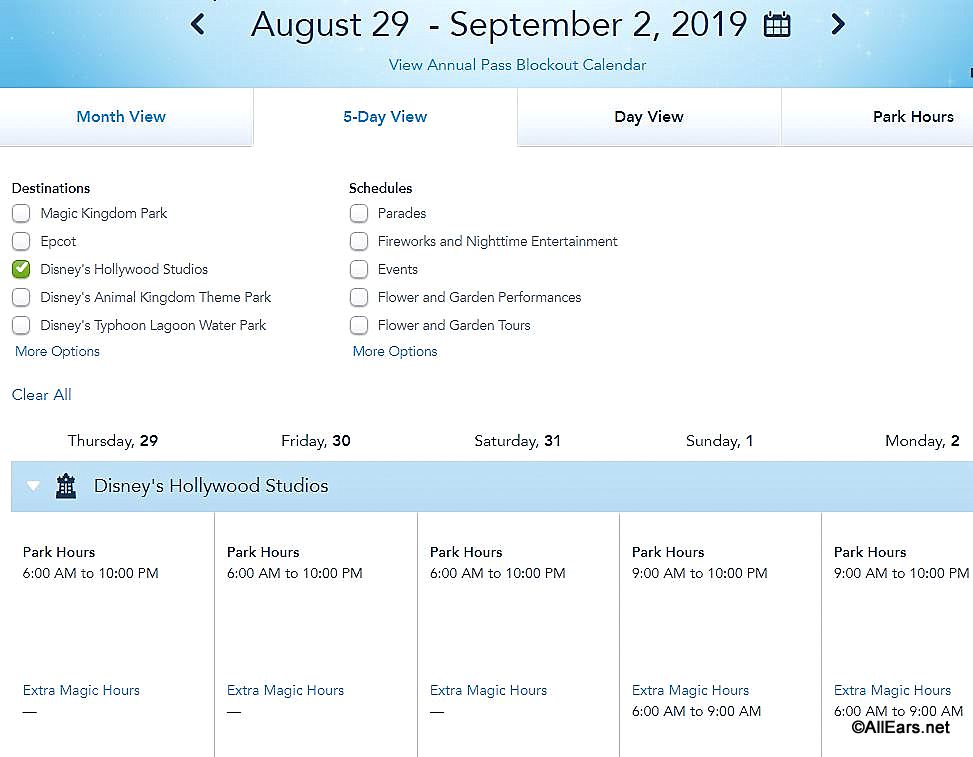Screen dimensions: 973x757
Task: Select the Sunday, 1 column header
Action: pyautogui.click(x=719, y=441)
